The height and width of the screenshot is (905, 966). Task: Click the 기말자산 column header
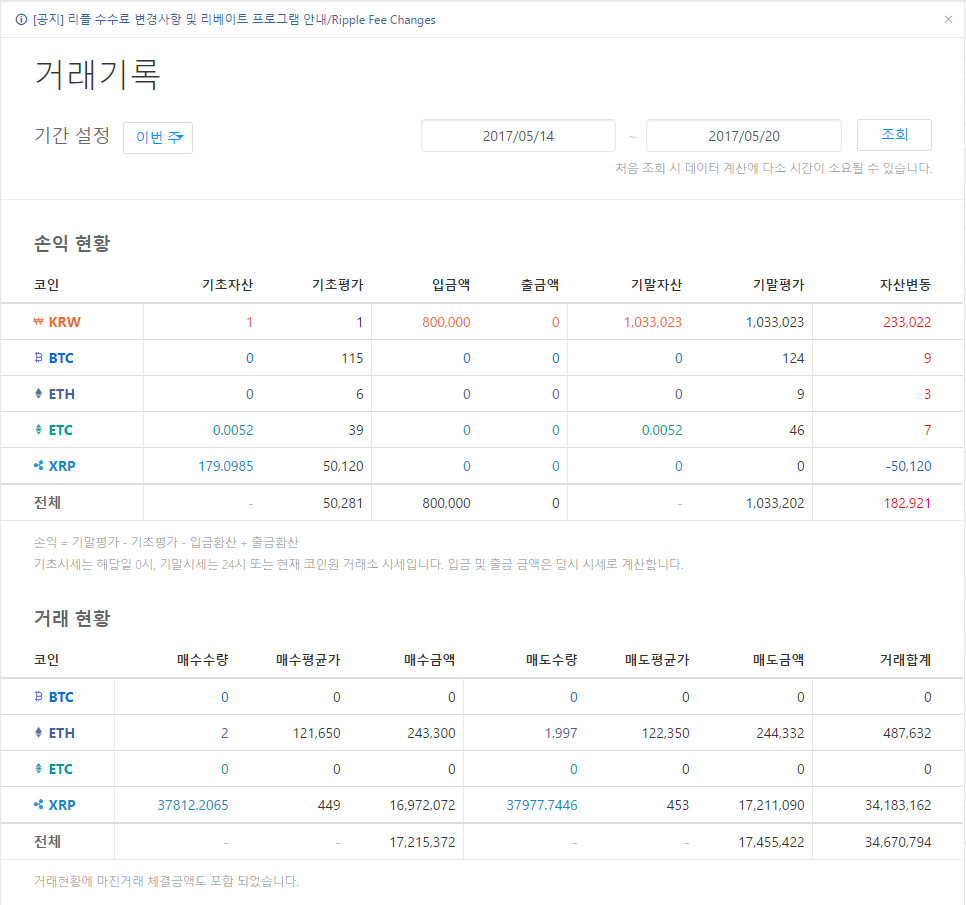tap(657, 285)
